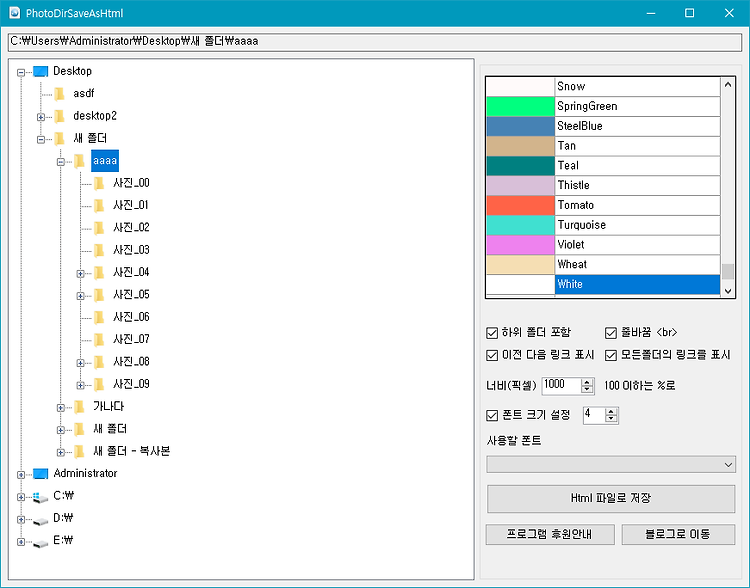Click the 프로그램 후원안내 button

[550, 534]
